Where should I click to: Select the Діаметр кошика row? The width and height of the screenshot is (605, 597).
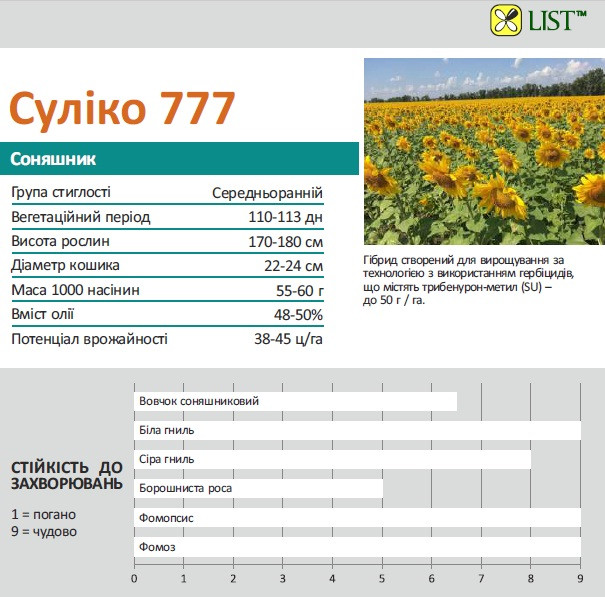point(167,266)
